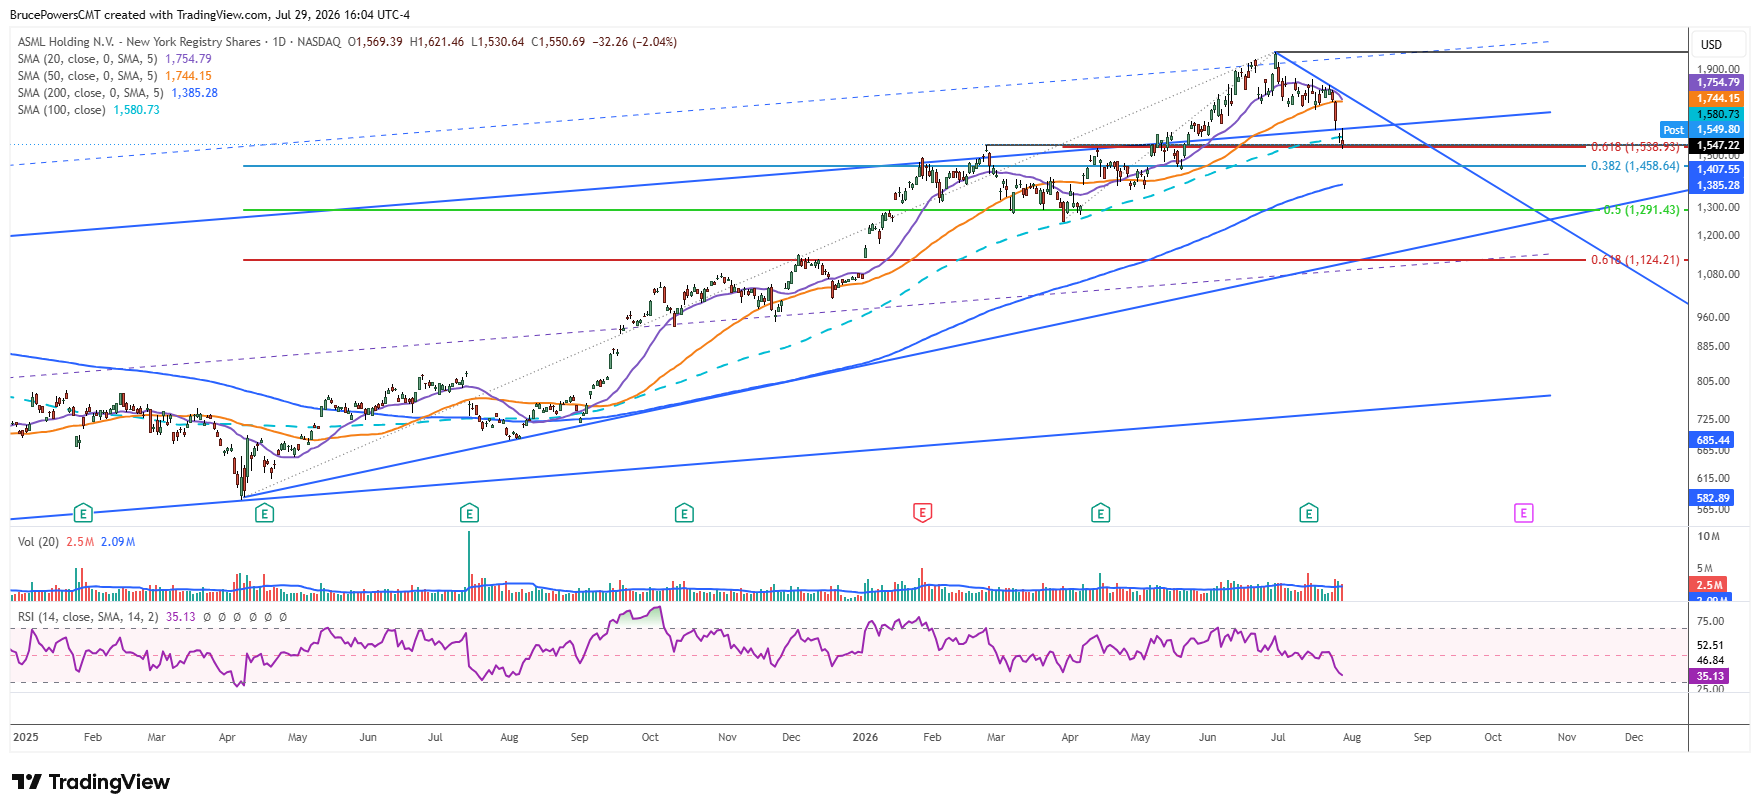Screen dimensions: 1760x812
Task: Click the 1,080.00 price scale label
Action: [1718, 274]
